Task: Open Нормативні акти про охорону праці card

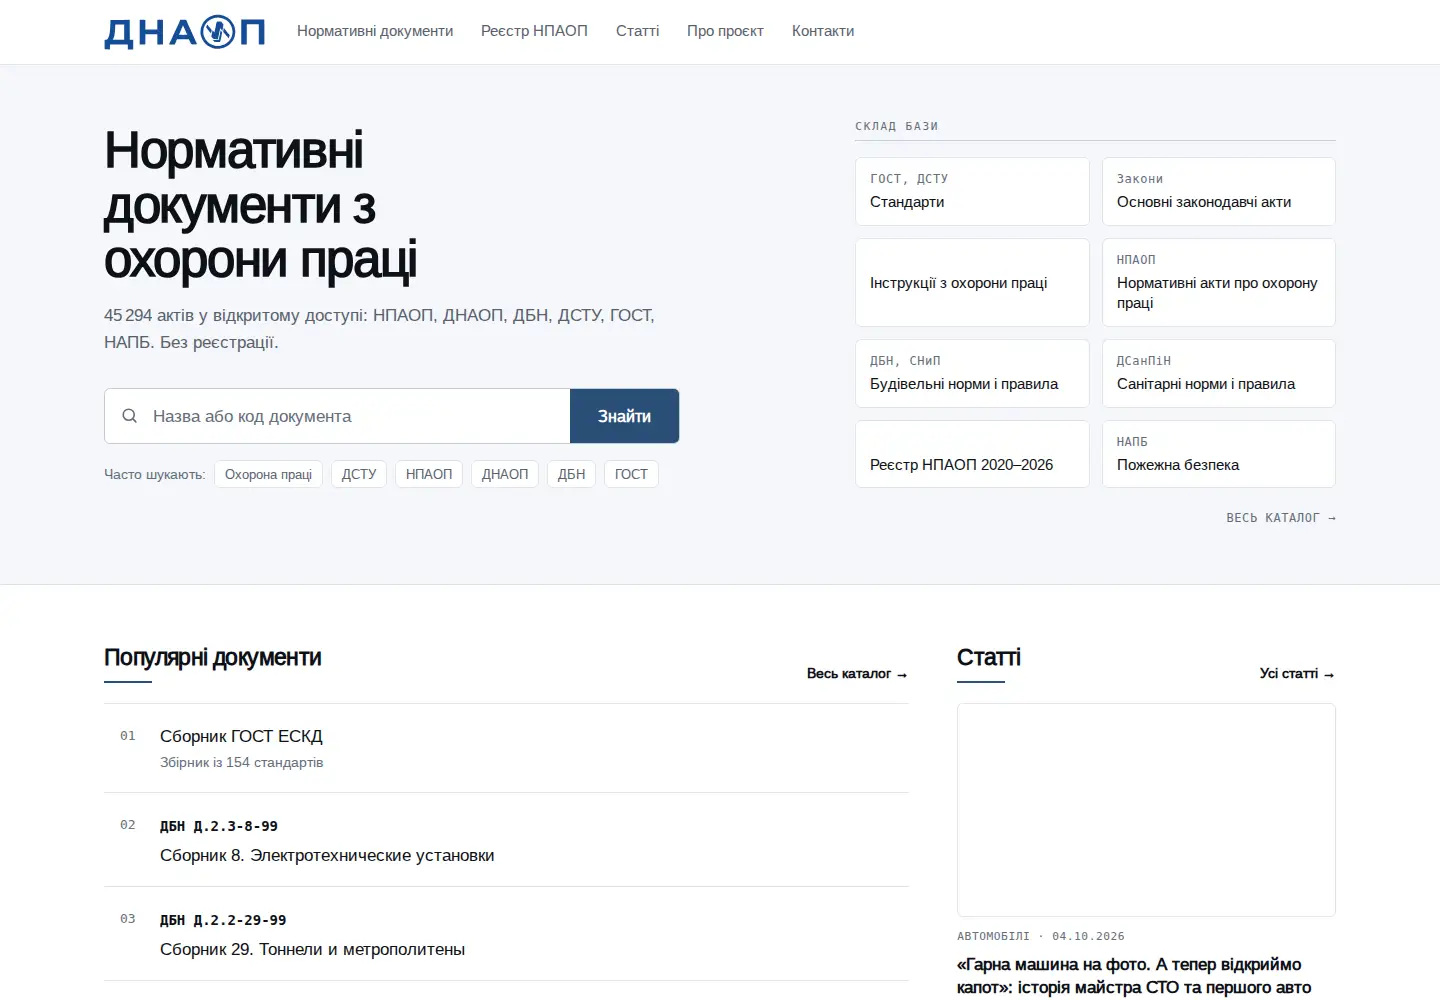Action: (x=1219, y=282)
